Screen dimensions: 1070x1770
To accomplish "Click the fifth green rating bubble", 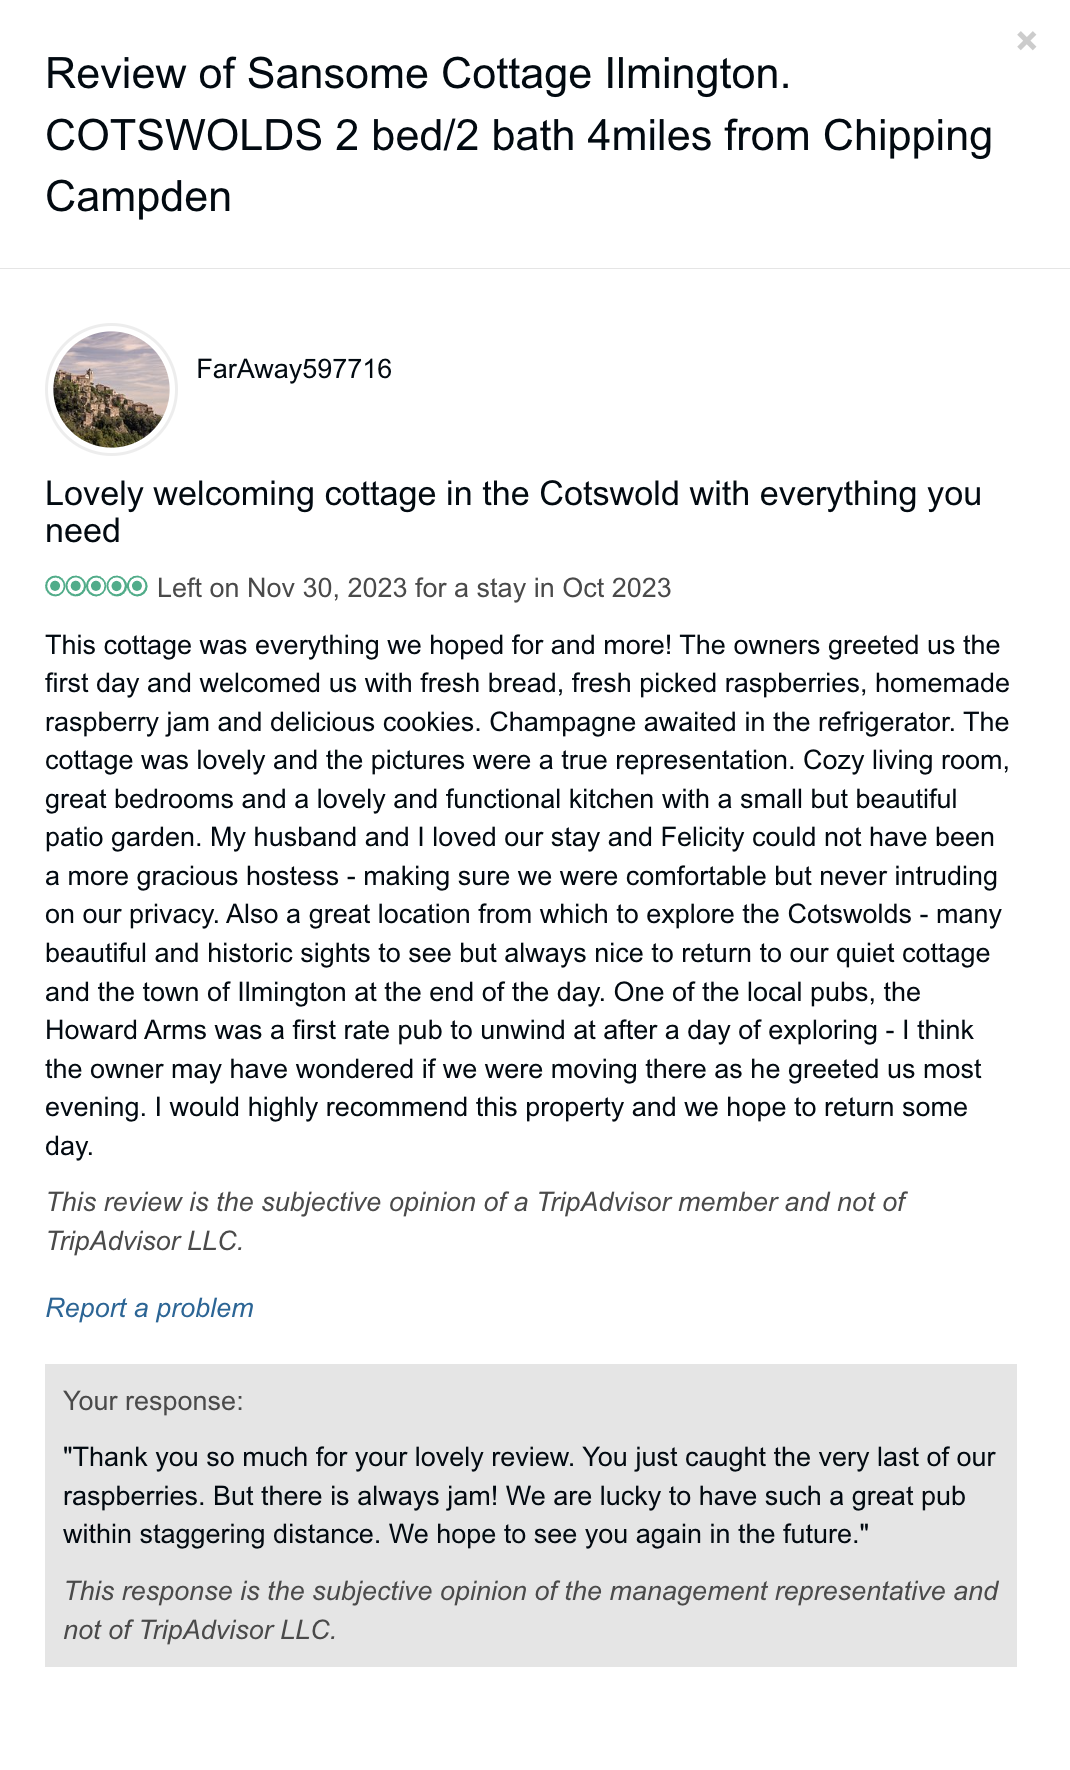I will click(x=137, y=586).
